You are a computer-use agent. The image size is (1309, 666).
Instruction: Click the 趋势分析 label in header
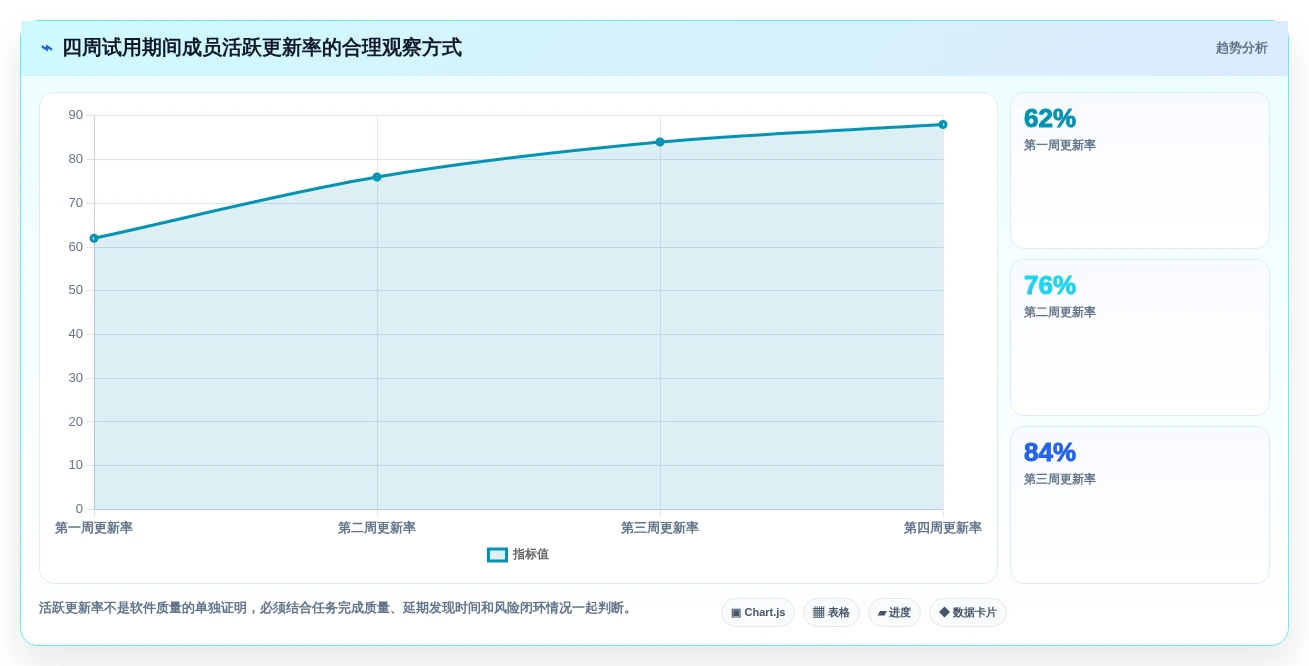point(1241,48)
